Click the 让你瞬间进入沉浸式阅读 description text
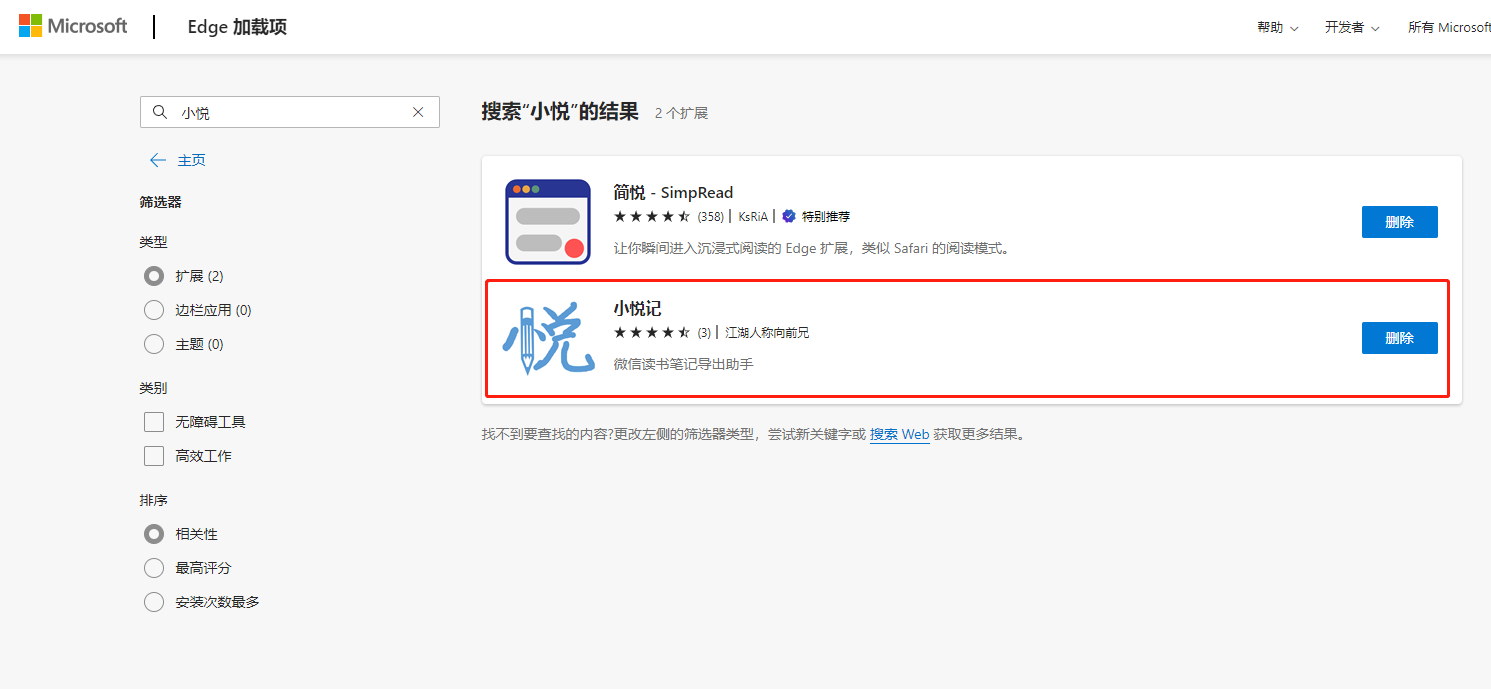 point(813,248)
